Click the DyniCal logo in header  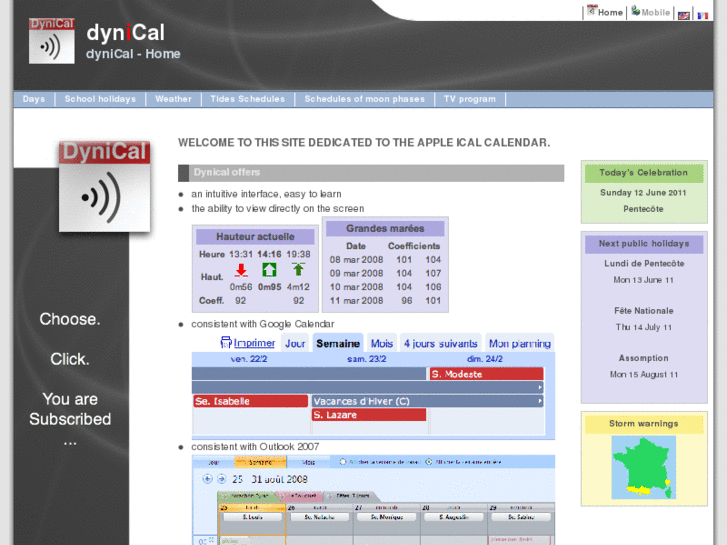coord(51,41)
